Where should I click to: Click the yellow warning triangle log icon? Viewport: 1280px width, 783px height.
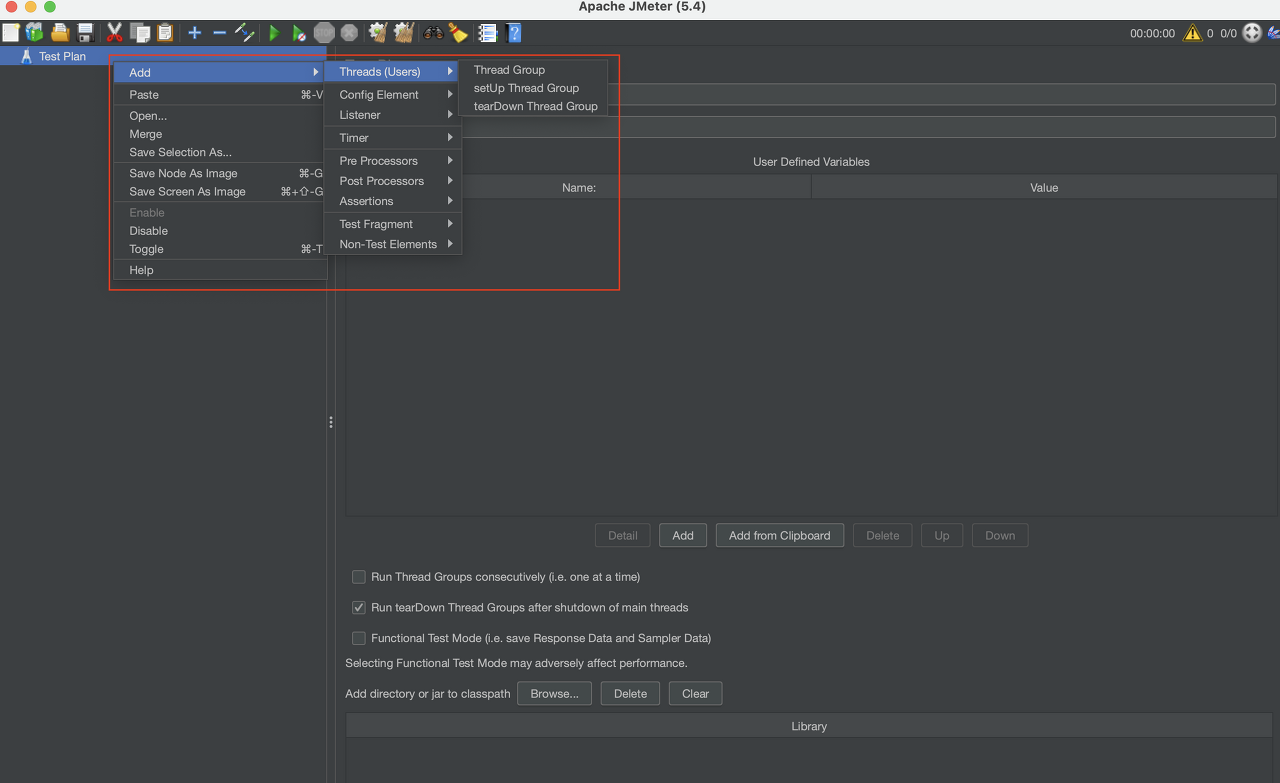[1192, 33]
